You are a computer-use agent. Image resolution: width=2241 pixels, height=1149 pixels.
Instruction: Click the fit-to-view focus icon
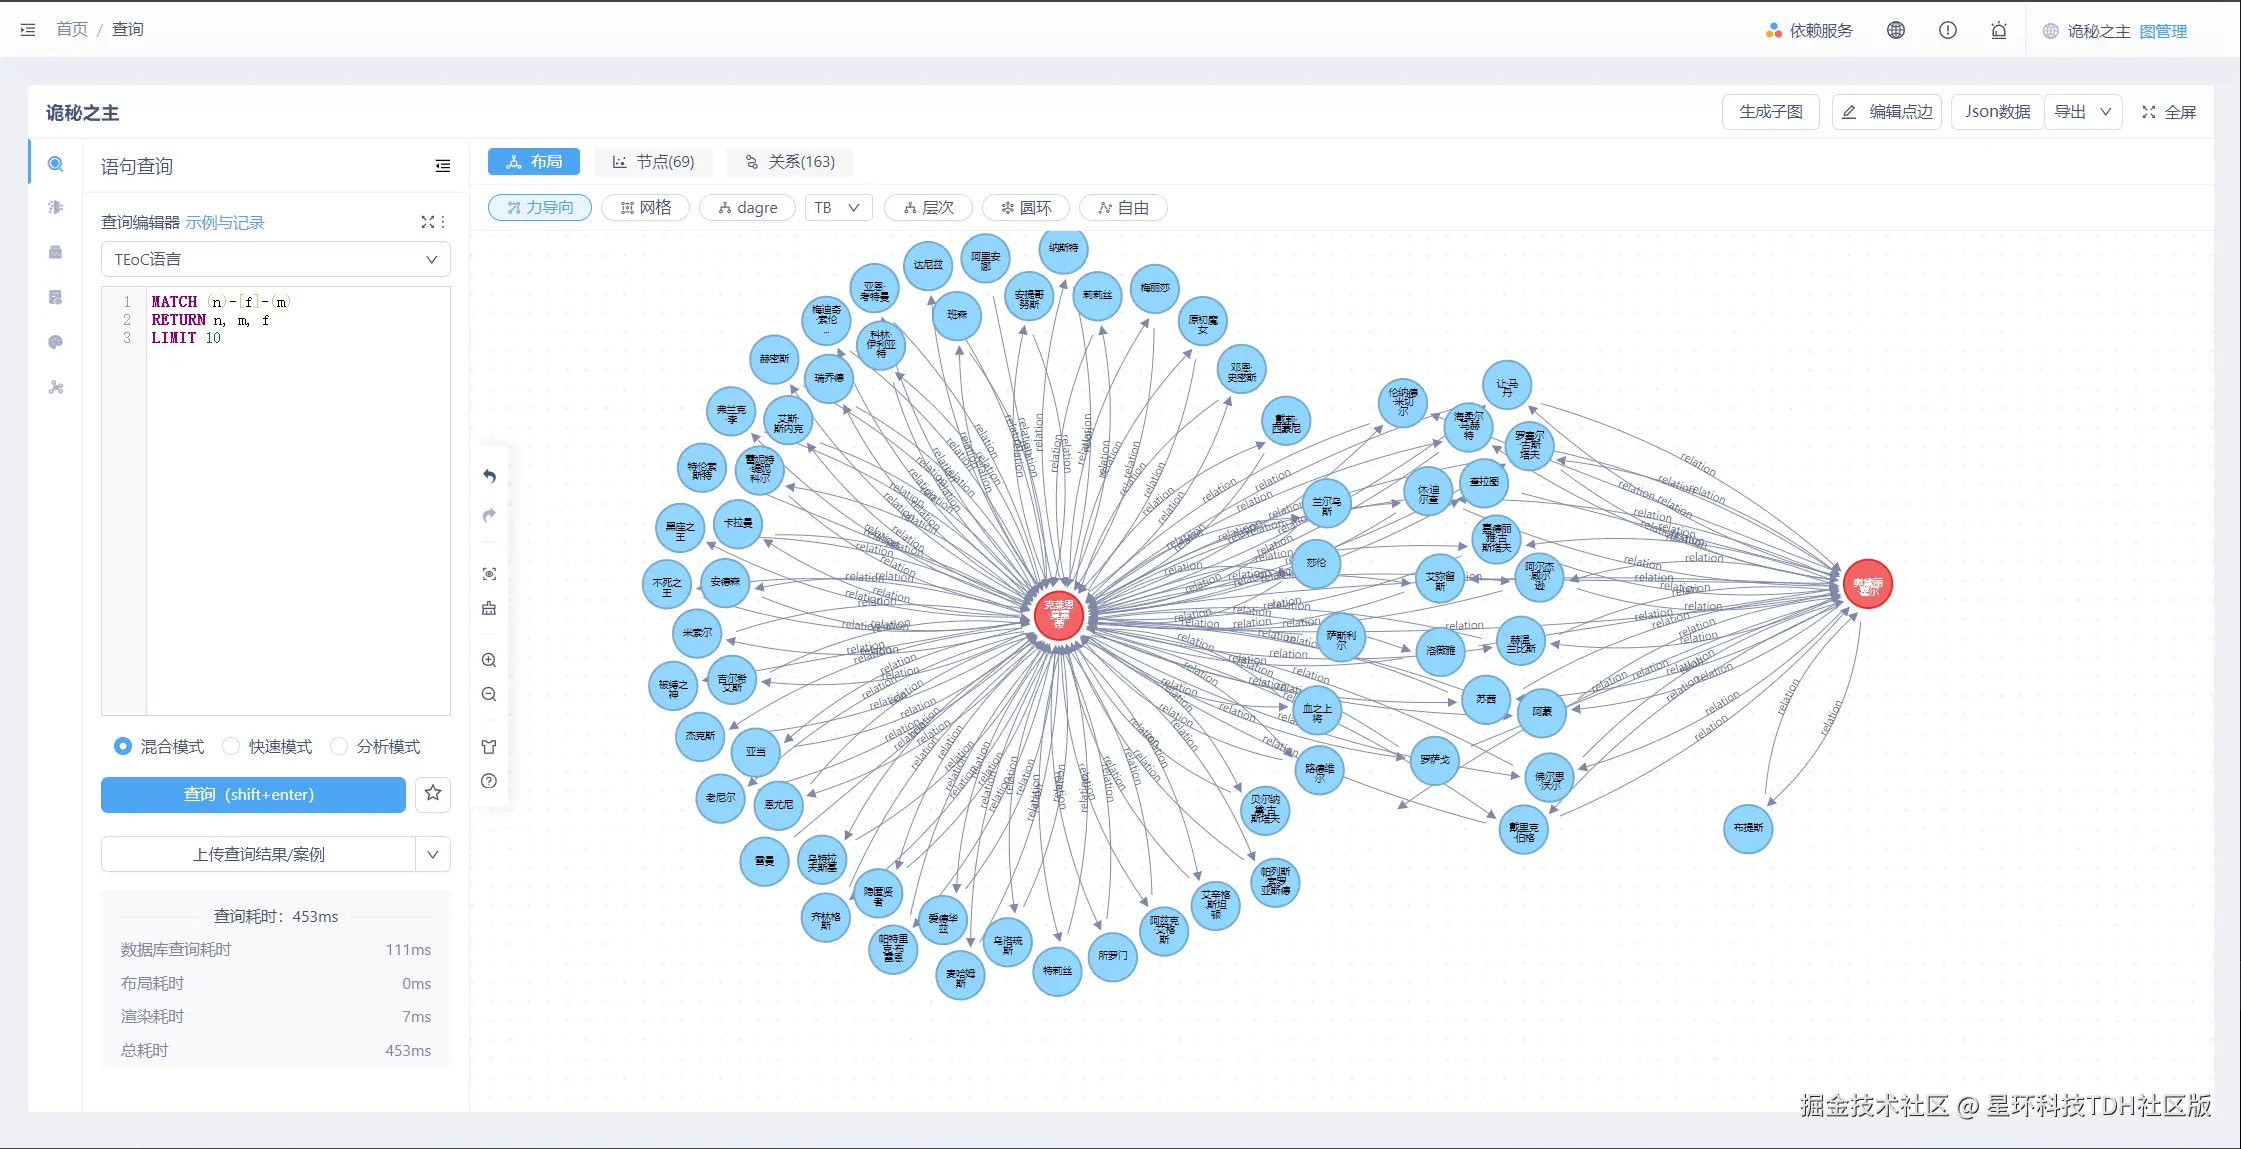tap(489, 574)
